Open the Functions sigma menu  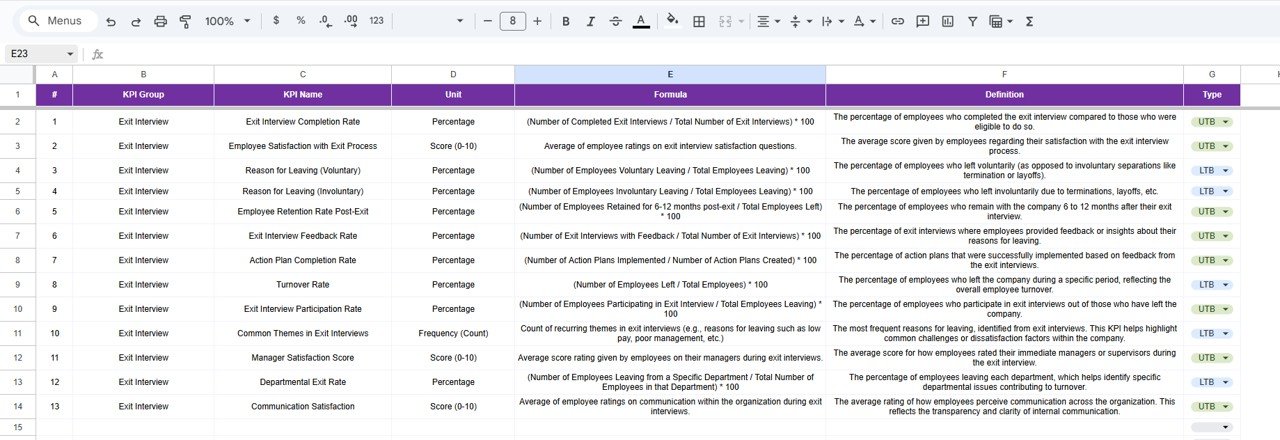point(1030,21)
